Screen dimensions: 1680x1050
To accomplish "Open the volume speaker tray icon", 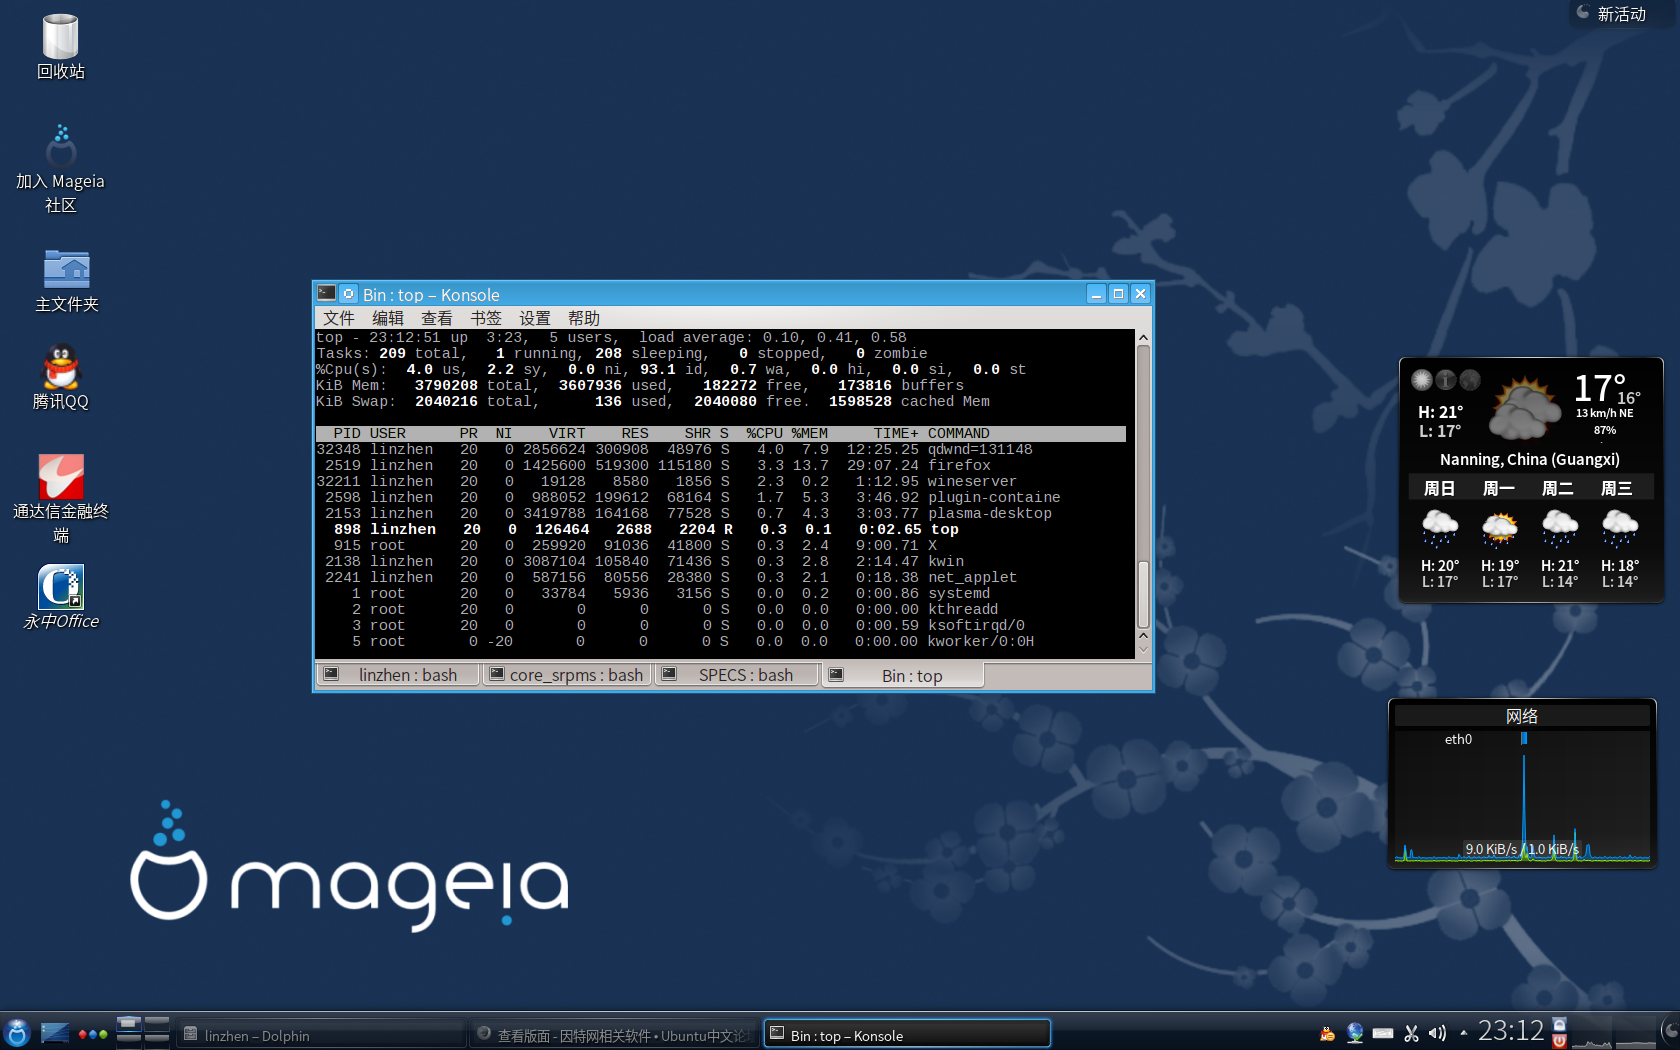I will tap(1438, 1033).
